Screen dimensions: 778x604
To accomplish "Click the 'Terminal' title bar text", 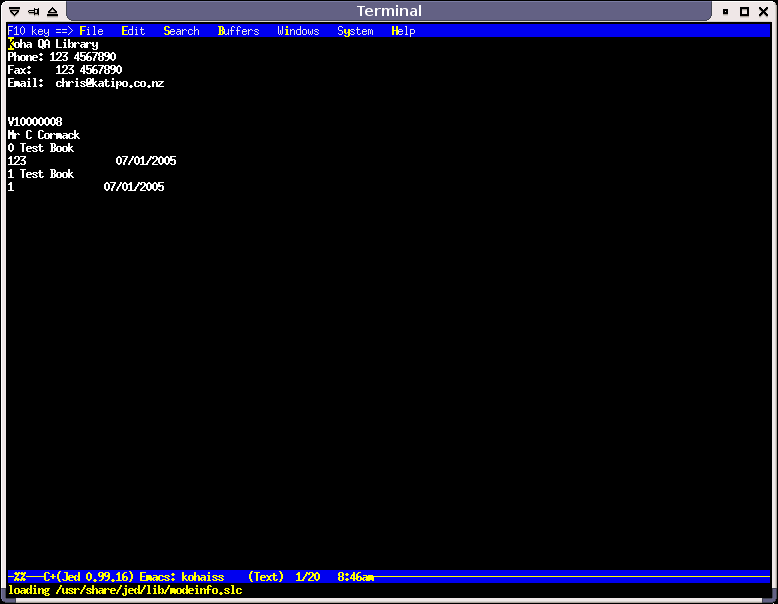I will click(x=389, y=11).
